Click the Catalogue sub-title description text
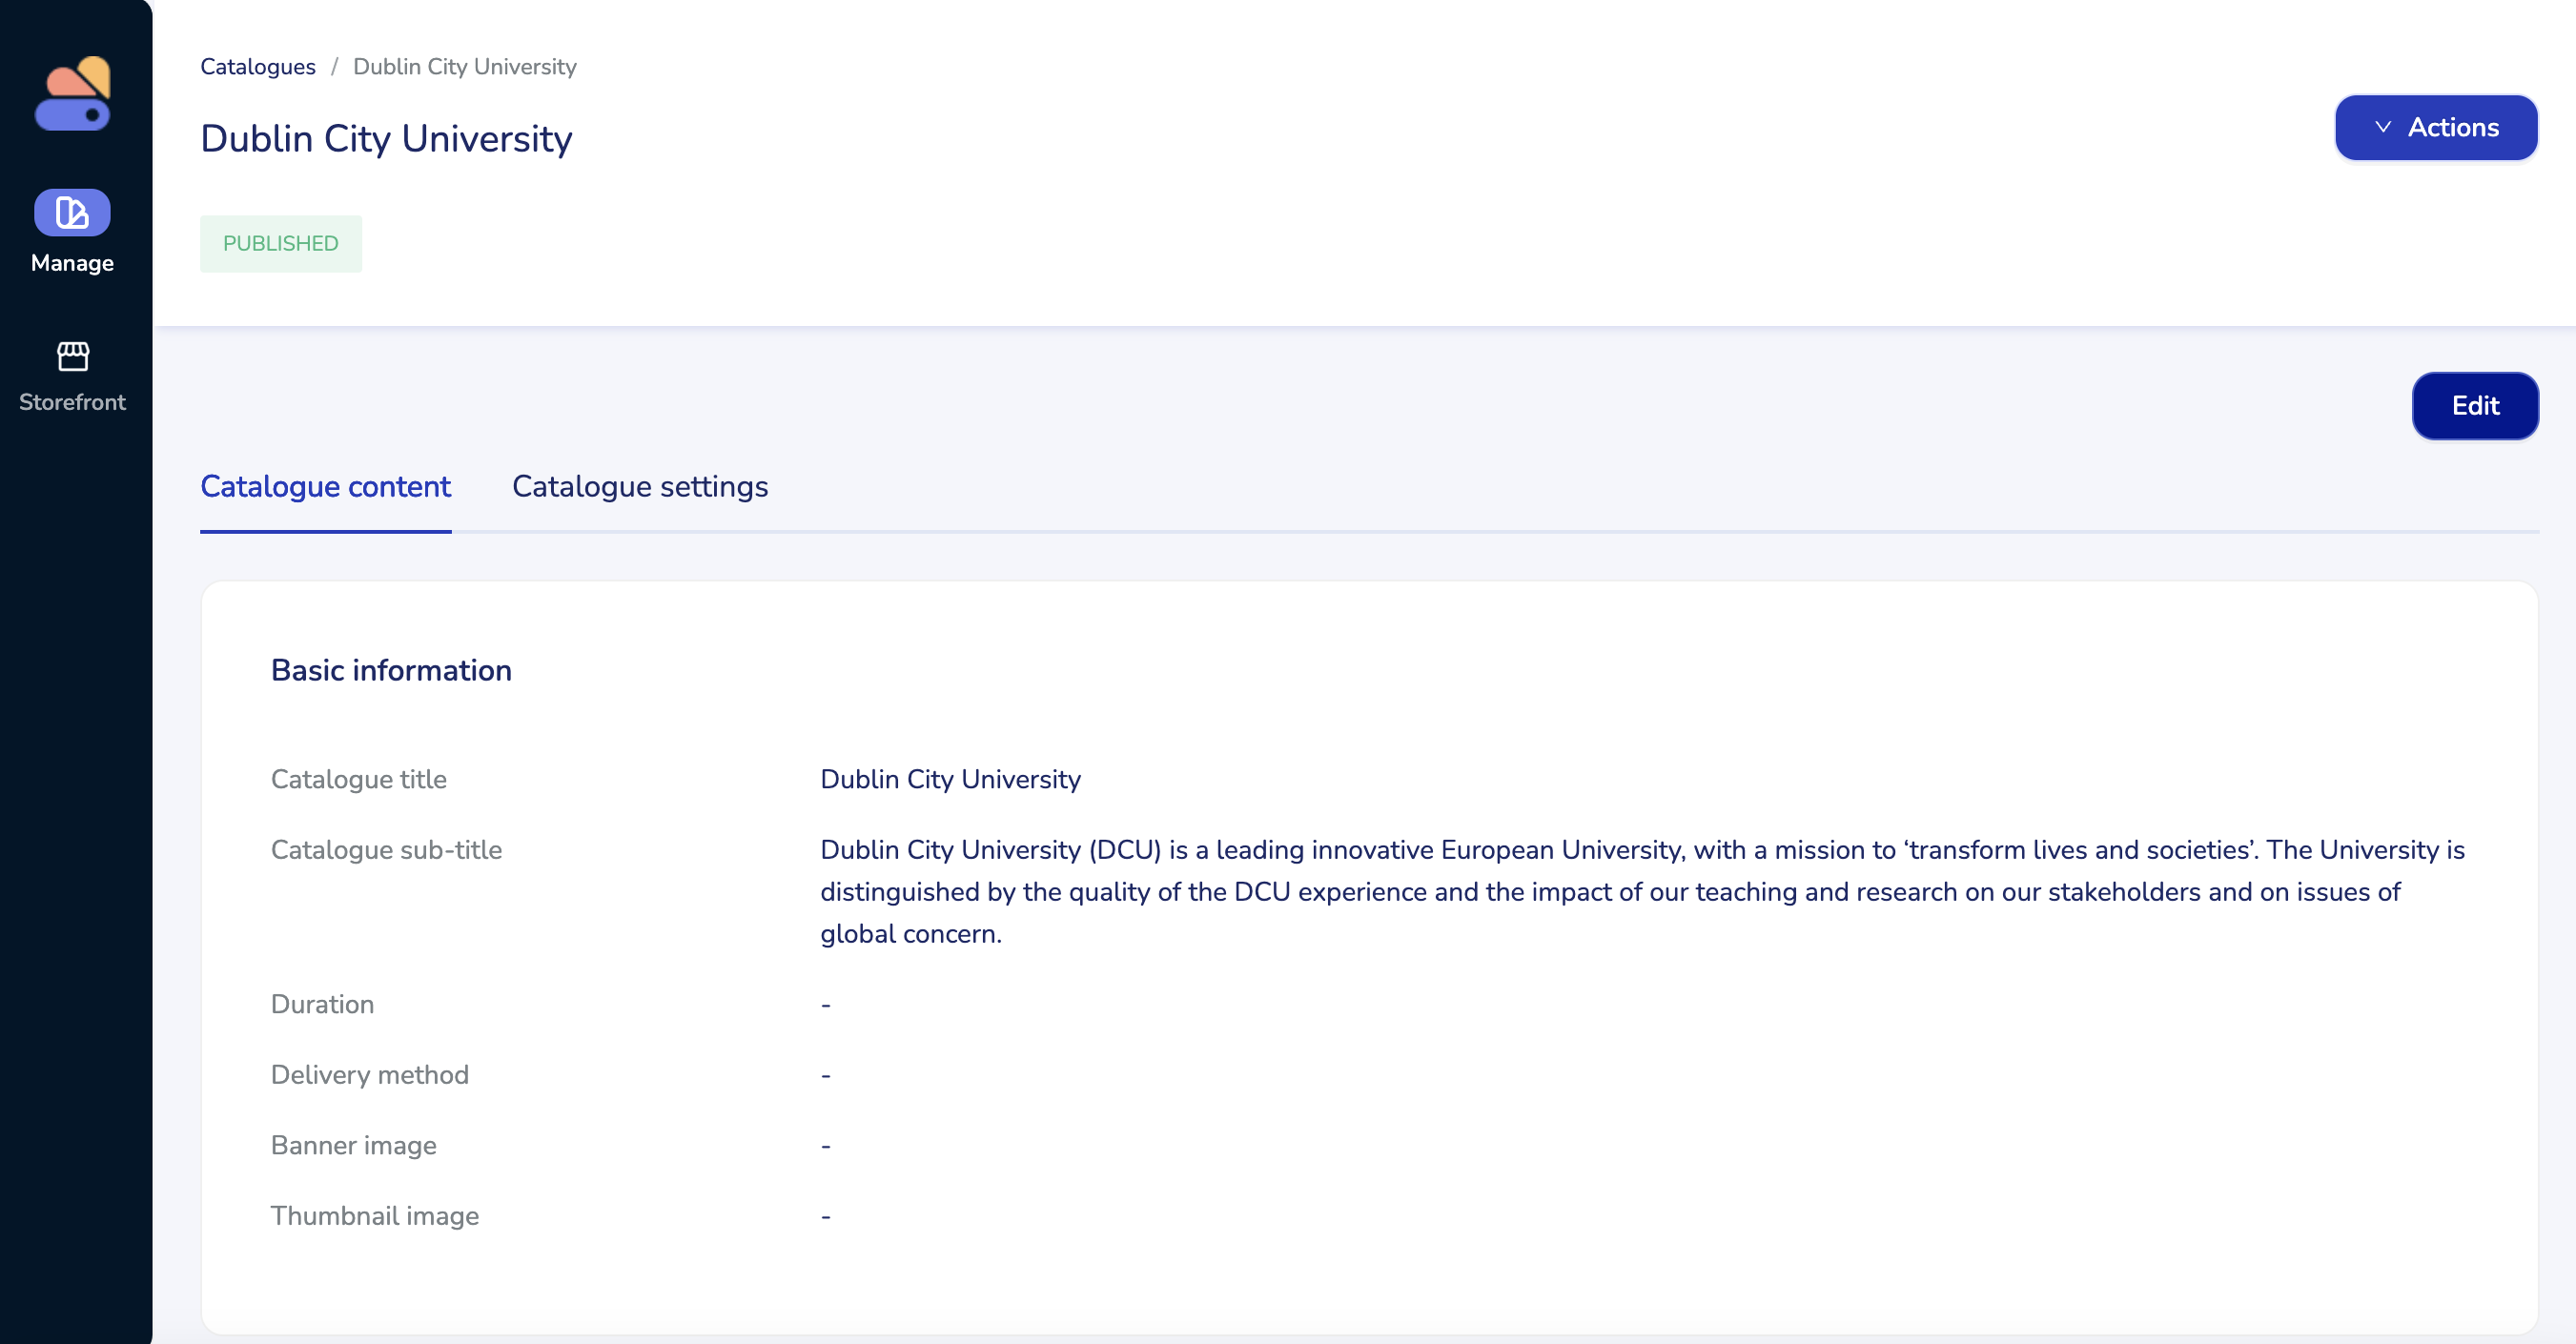 (1640, 891)
